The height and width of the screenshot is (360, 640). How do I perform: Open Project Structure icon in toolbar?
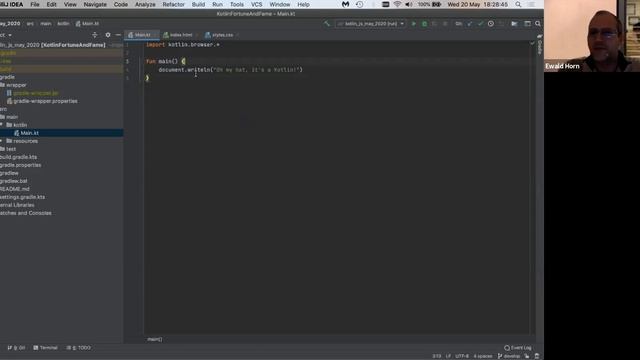(x=514, y=24)
